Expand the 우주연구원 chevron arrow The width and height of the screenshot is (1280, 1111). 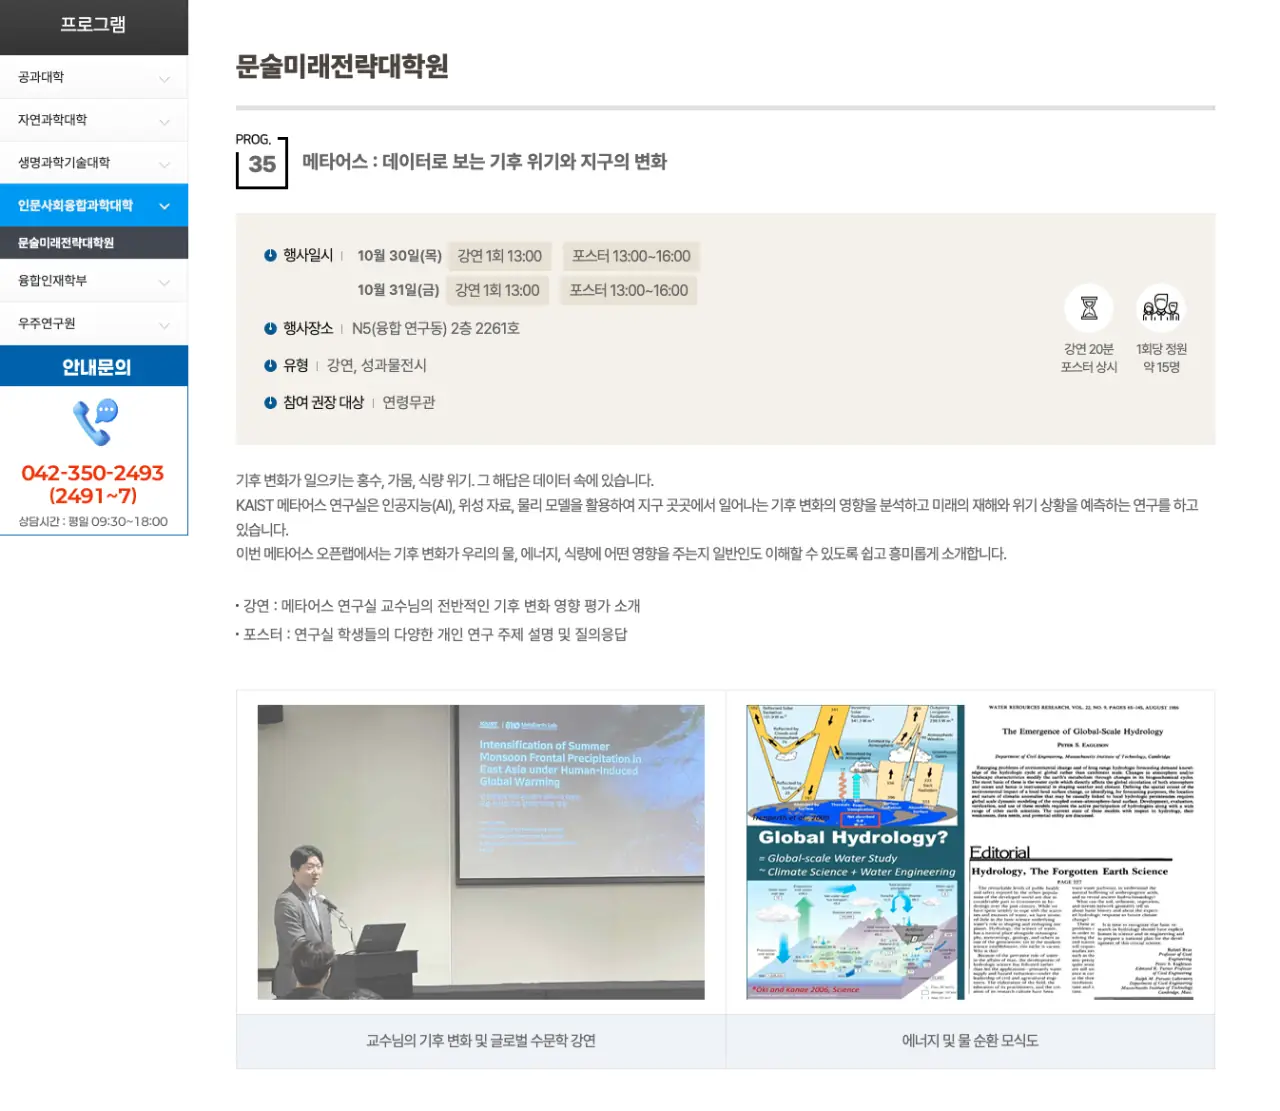tap(165, 324)
